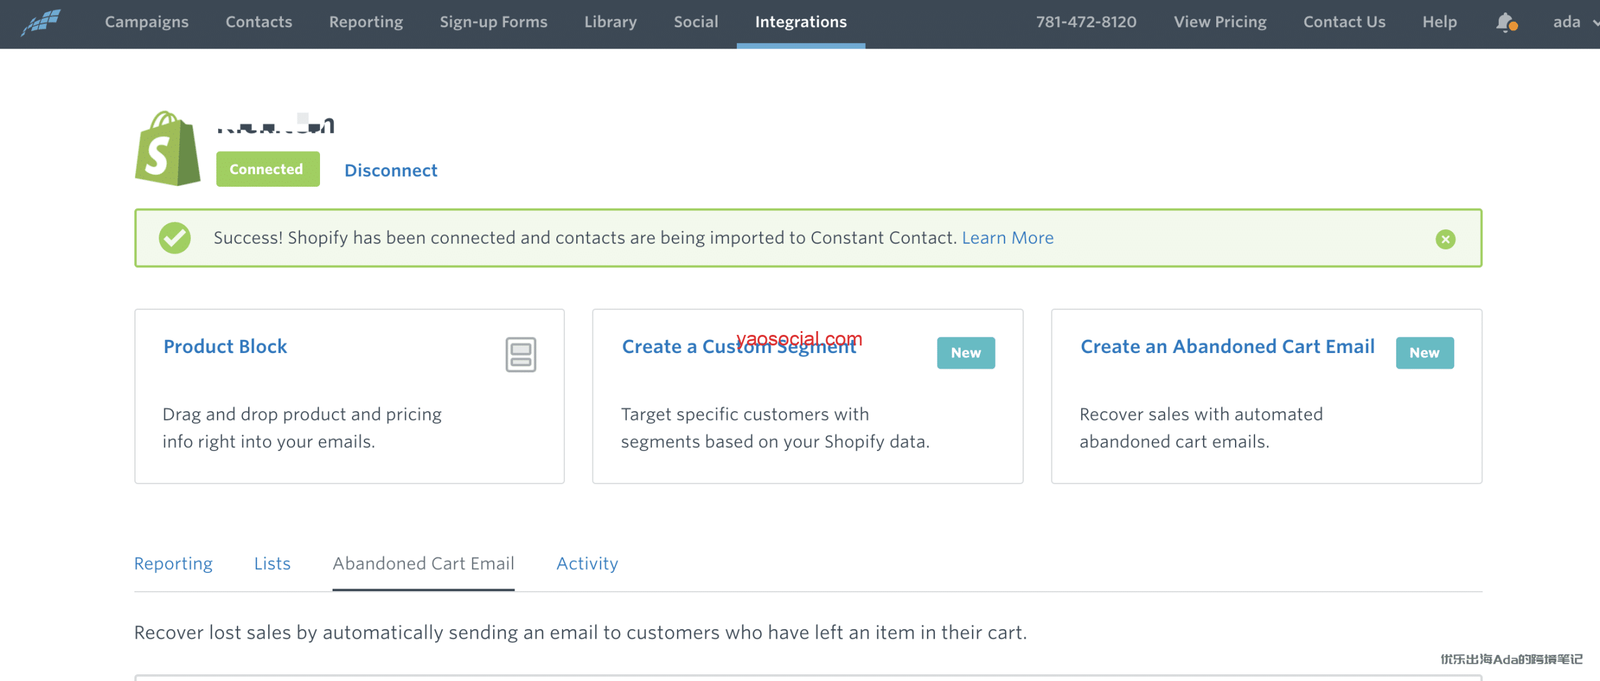The image size is (1600, 681).
Task: Open Create an Abandoned Cart Email
Action: (1227, 347)
